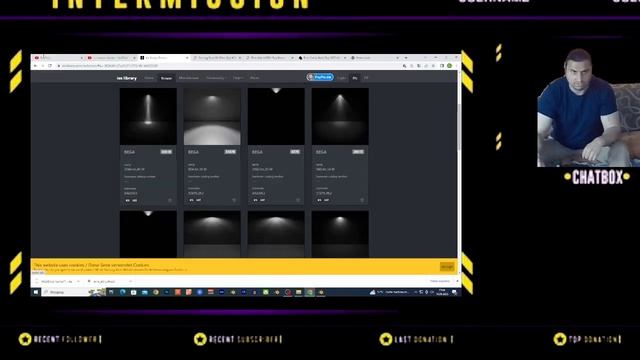Screen dimensions: 640x360
Task: Click the ies library site logo
Action: coord(127,78)
